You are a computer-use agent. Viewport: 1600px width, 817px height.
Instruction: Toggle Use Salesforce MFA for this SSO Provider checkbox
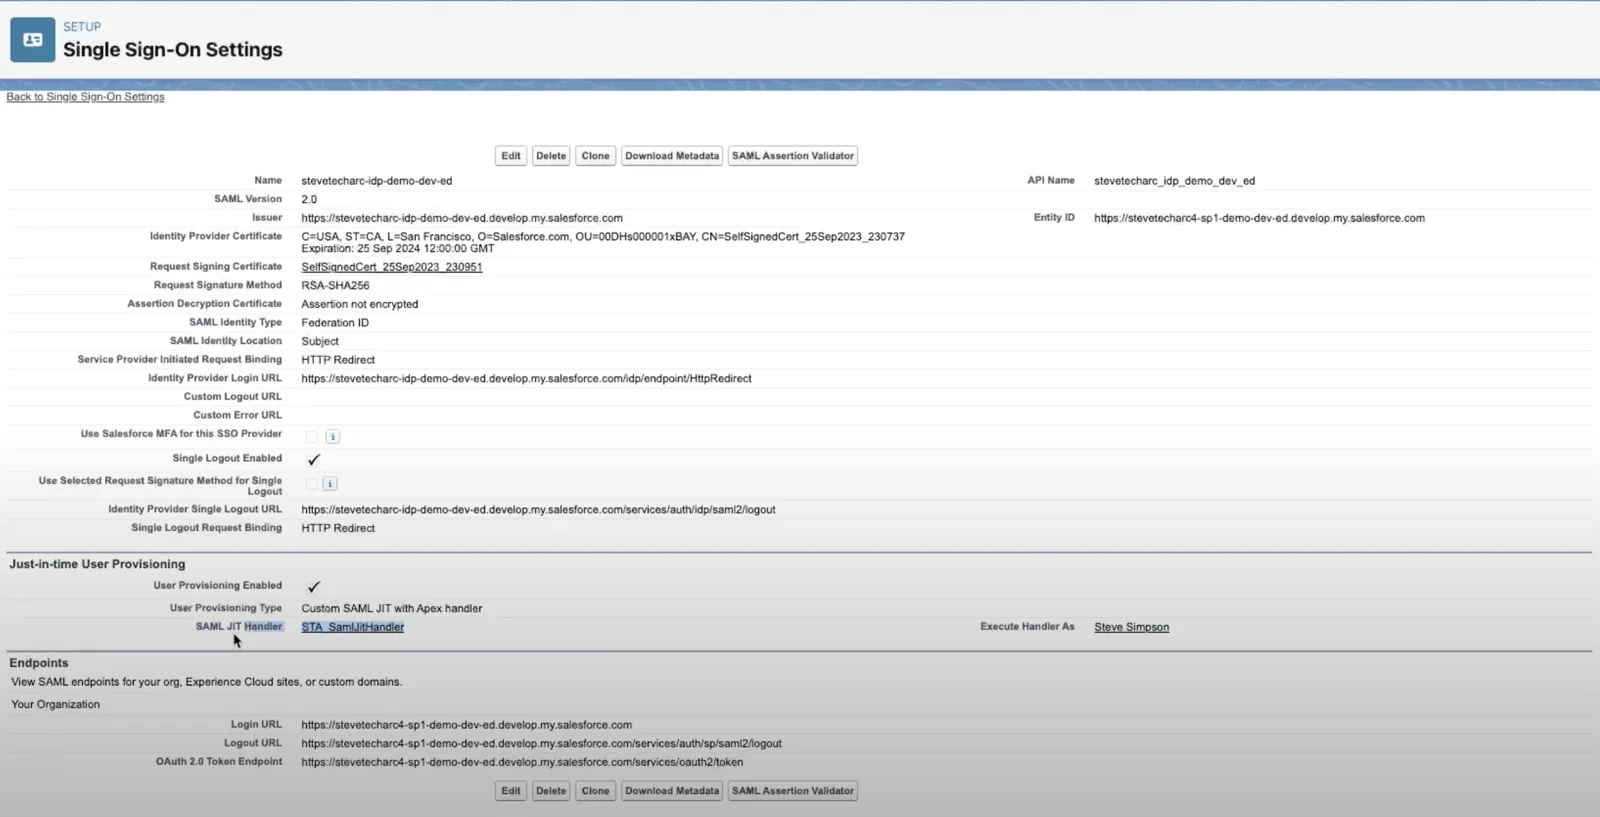pos(312,437)
